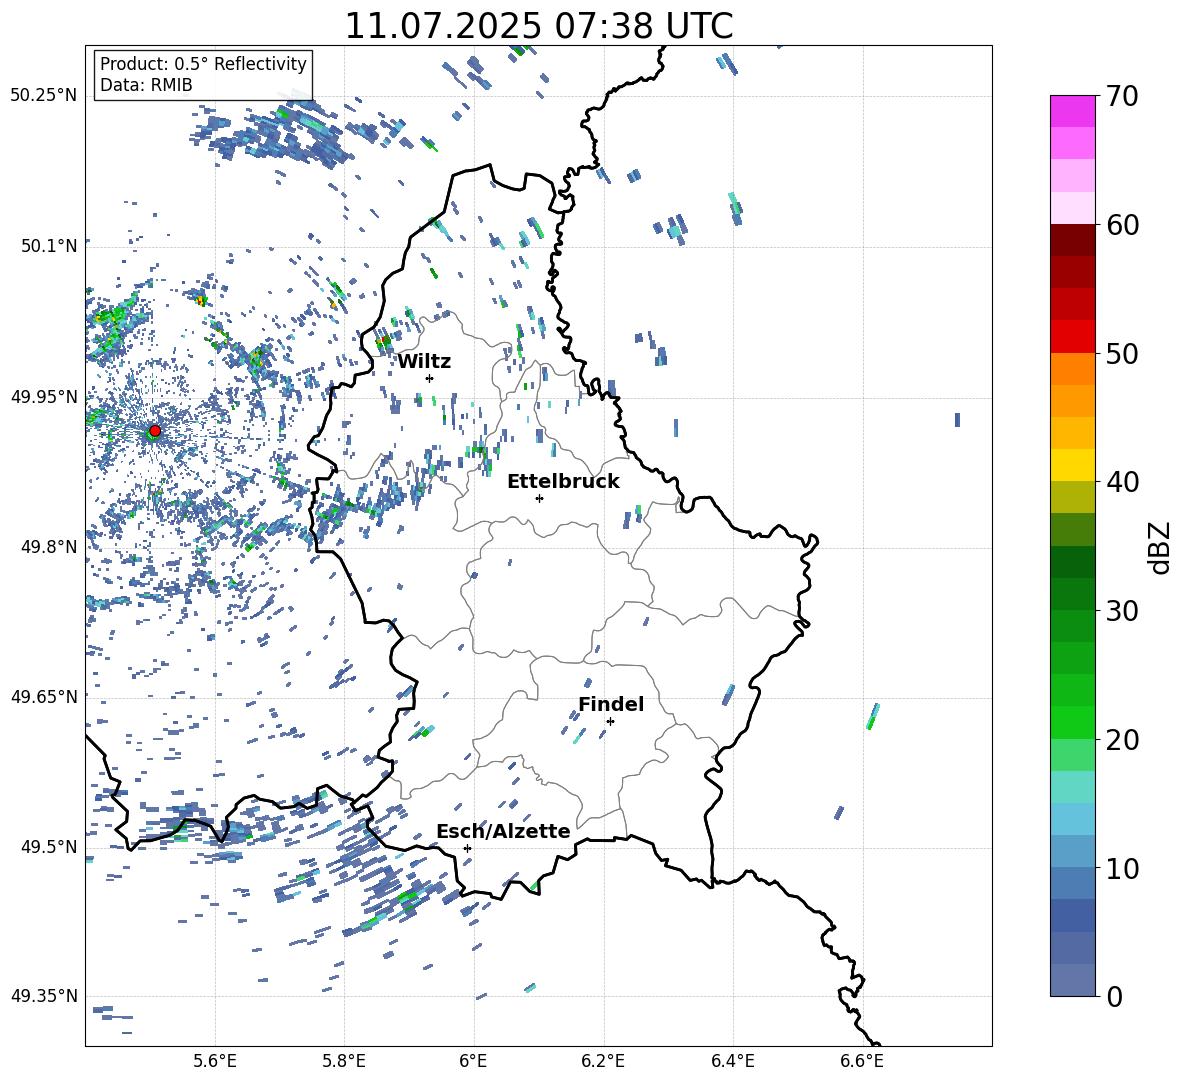Click the 49.95°N latitude label
The width and height of the screenshot is (1184, 1081).
click(44, 396)
